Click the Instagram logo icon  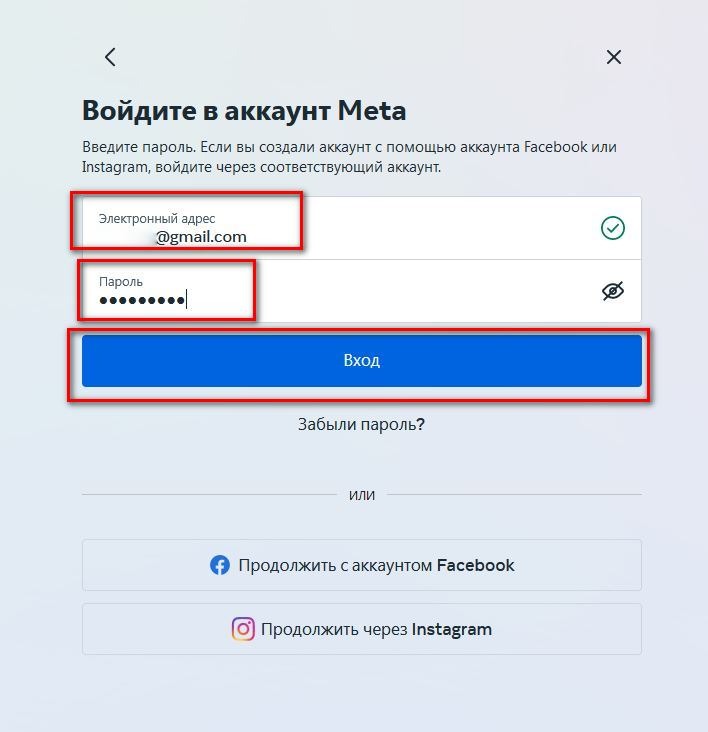point(243,629)
